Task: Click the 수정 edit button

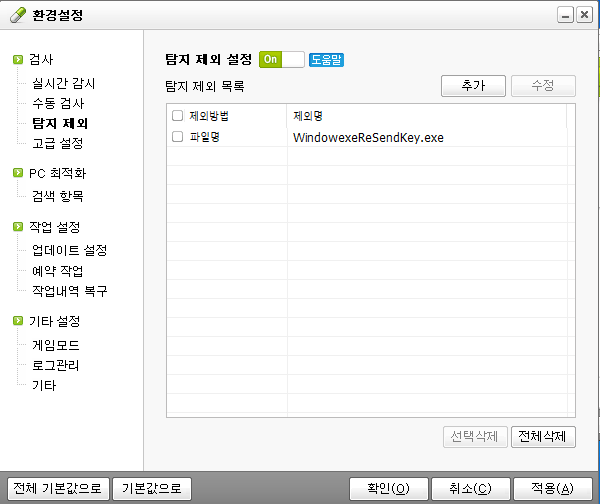Action: coord(543,85)
